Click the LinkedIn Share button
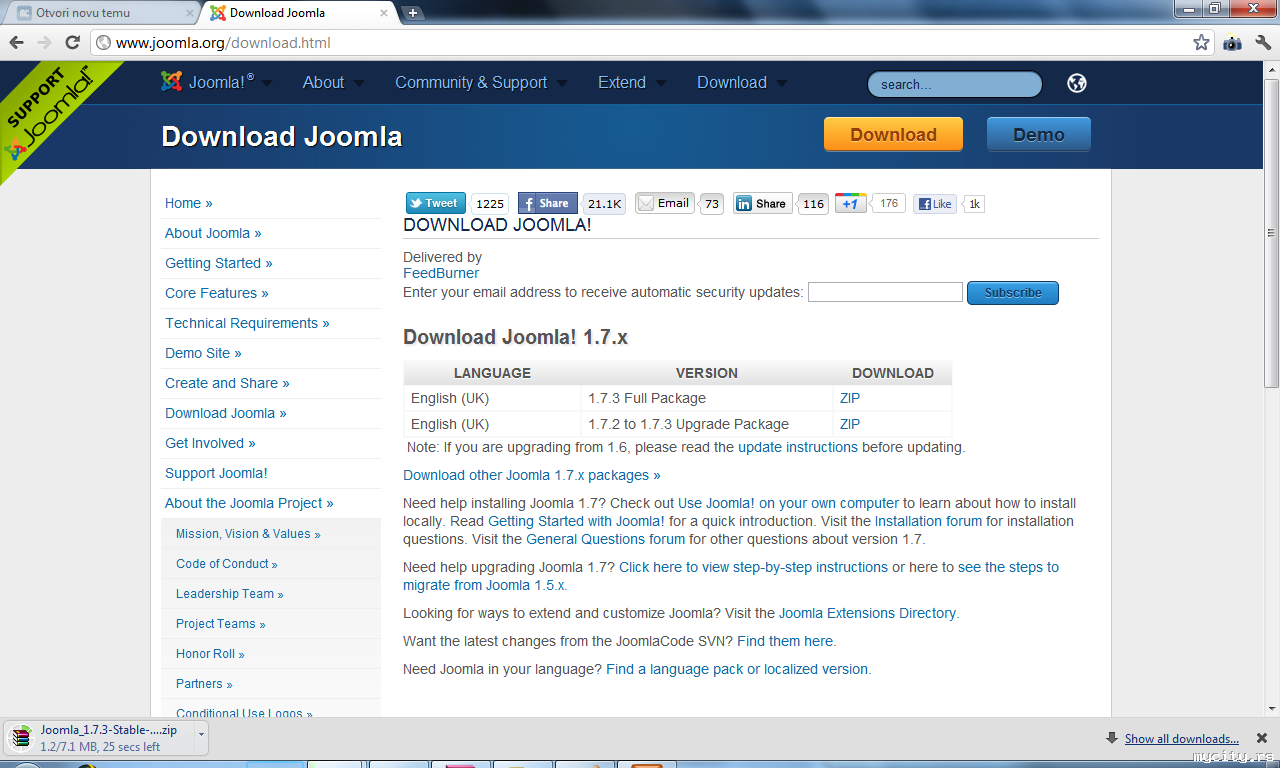The height and width of the screenshot is (768, 1280). (762, 203)
